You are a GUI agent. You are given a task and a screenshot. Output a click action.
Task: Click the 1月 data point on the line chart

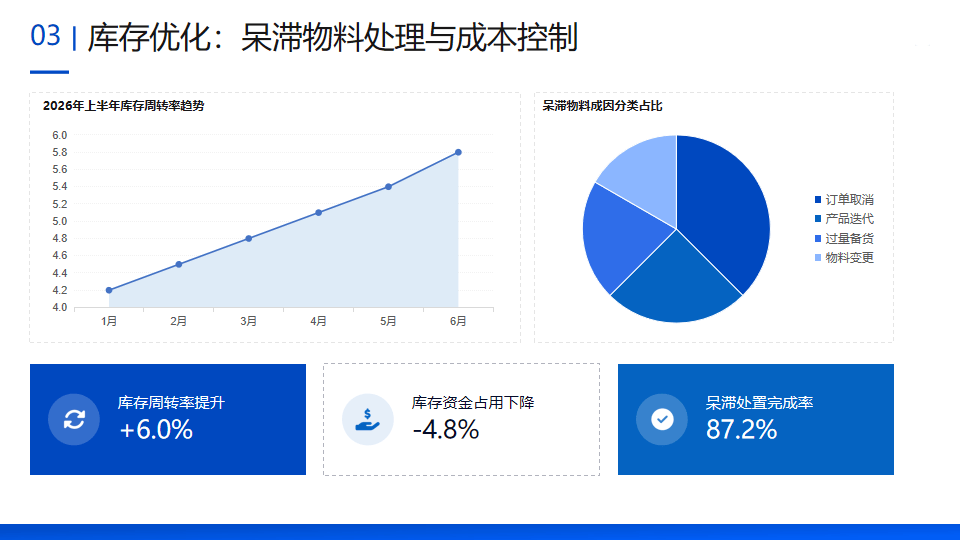click(x=109, y=290)
